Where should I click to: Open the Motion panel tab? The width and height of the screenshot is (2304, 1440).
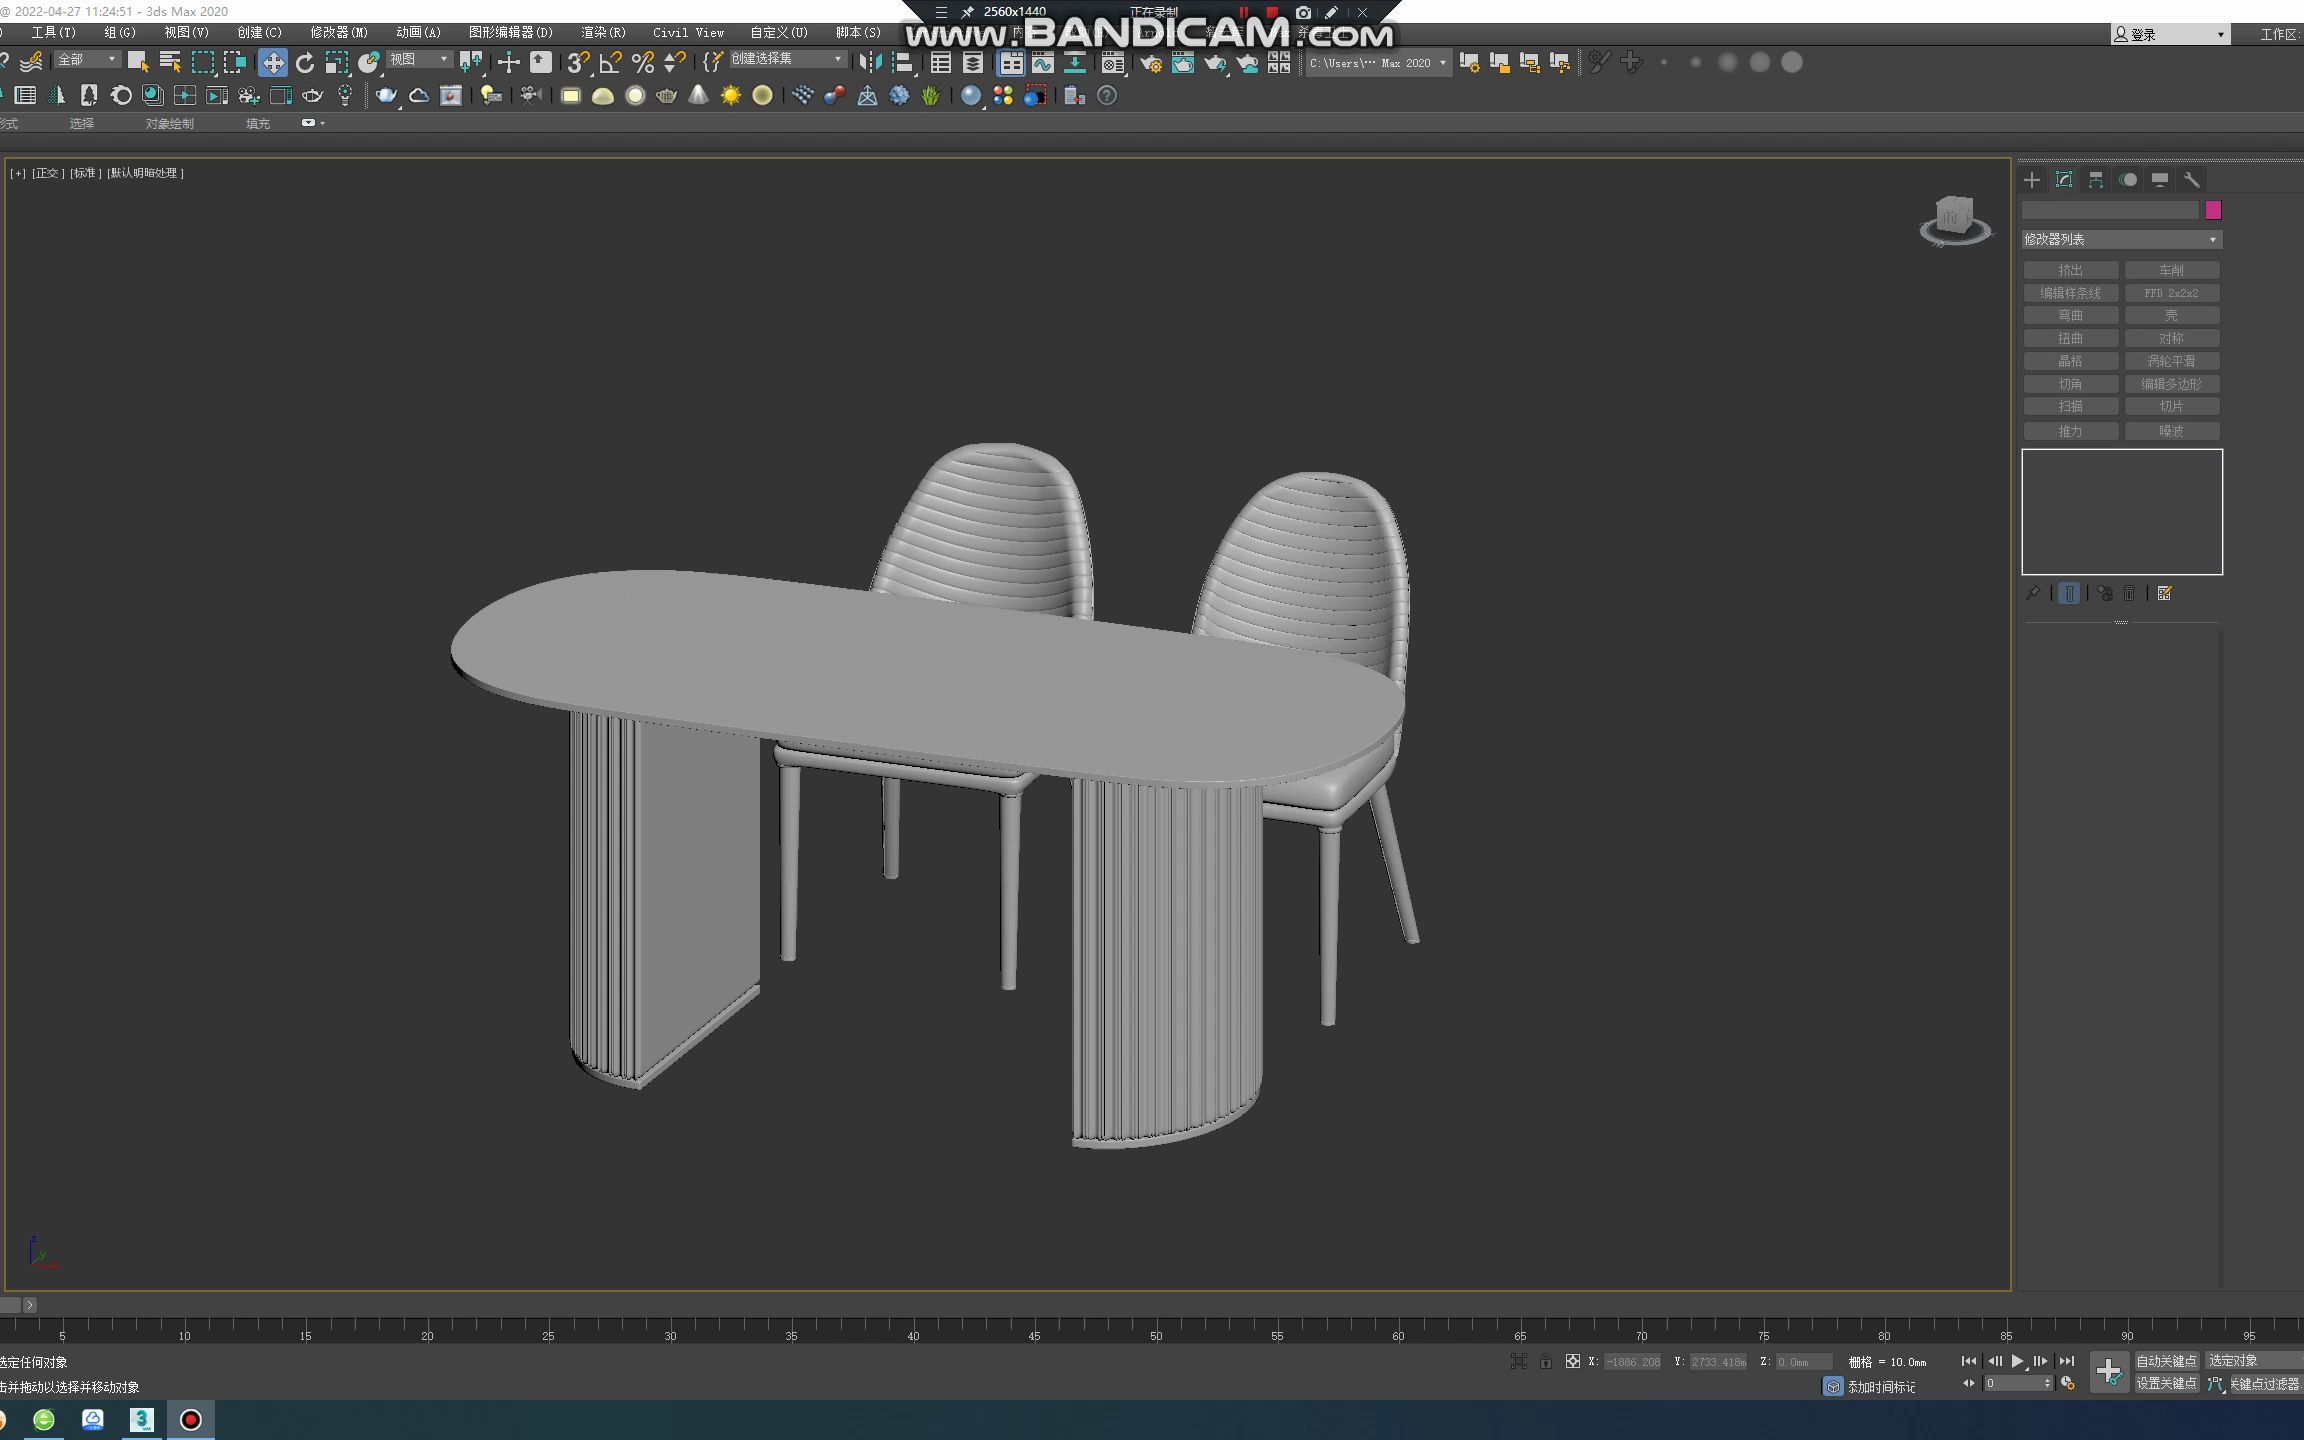click(2128, 180)
